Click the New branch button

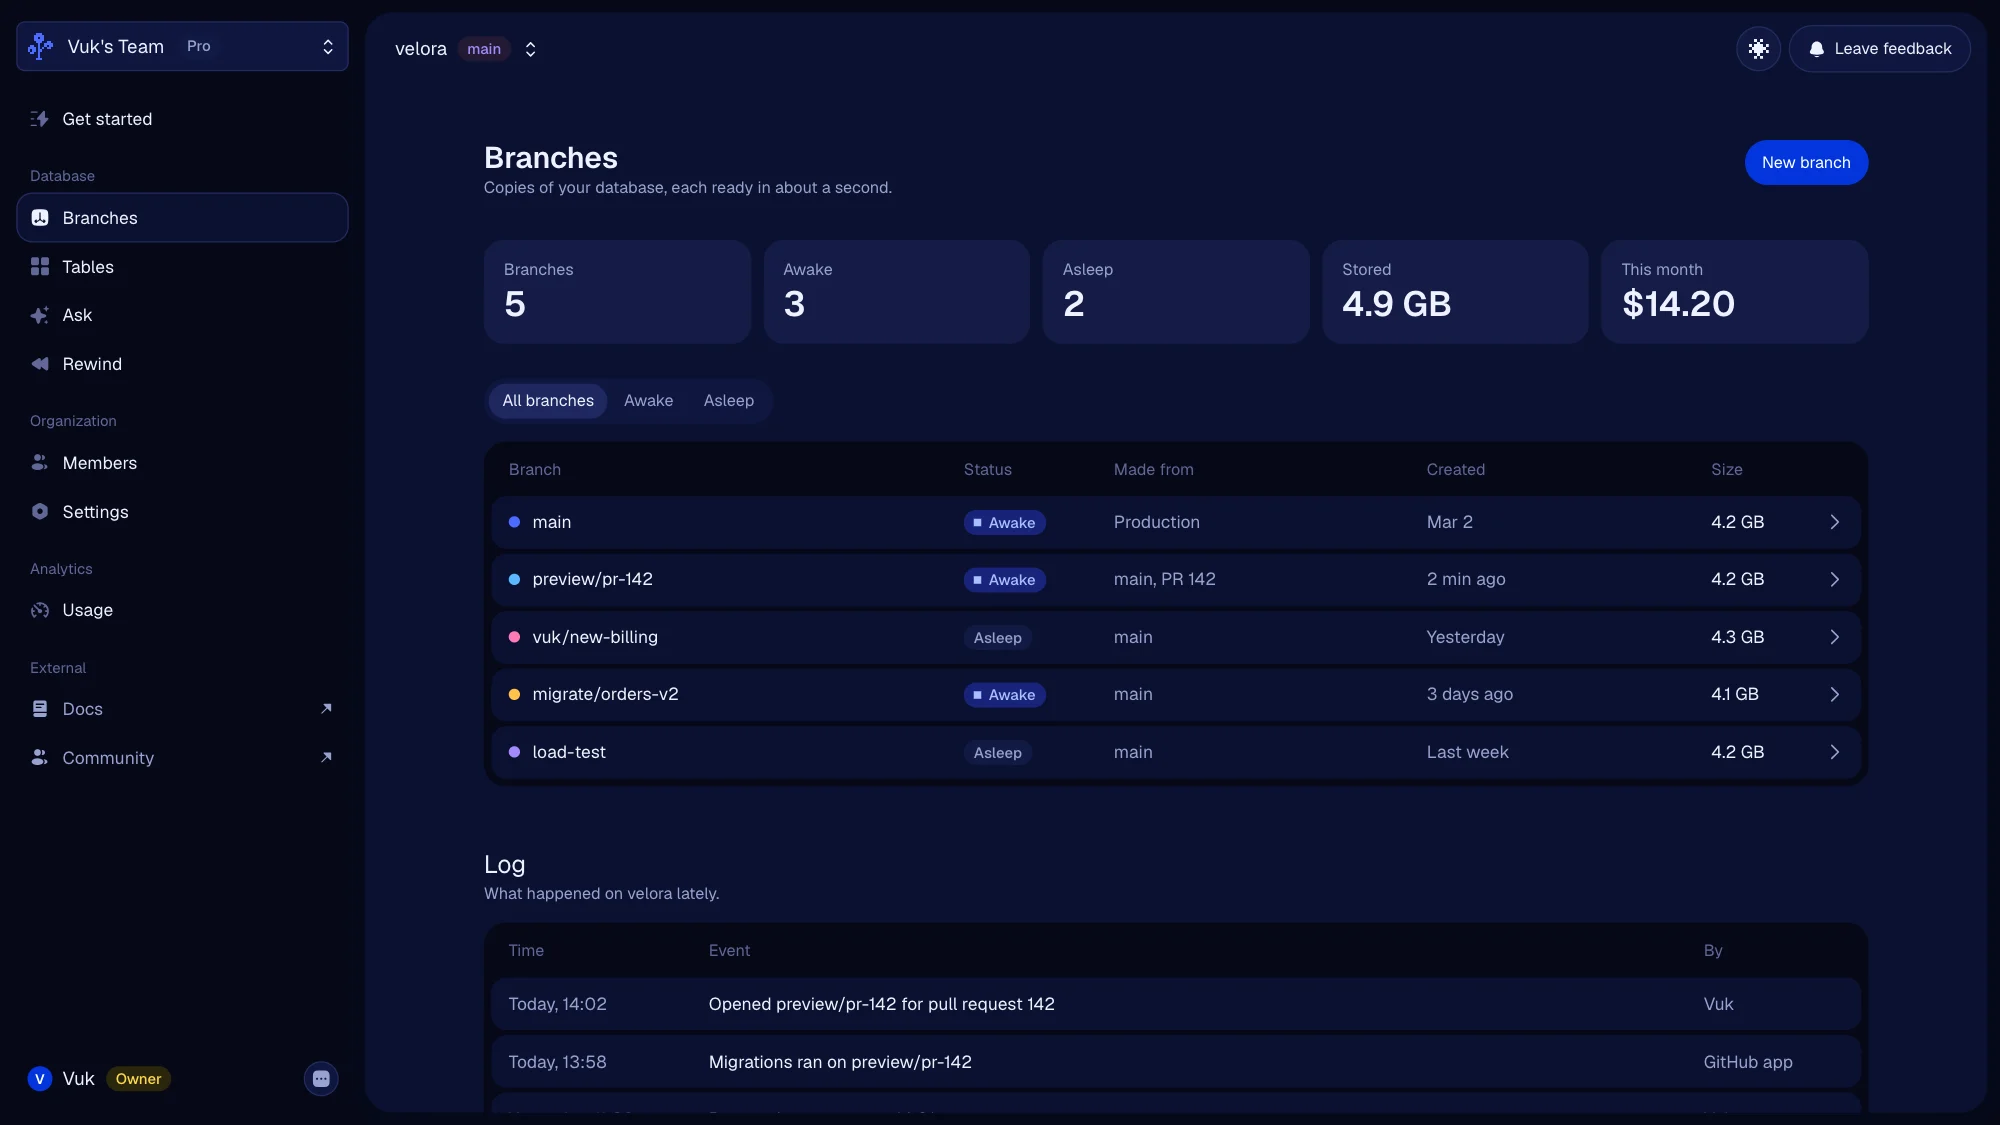point(1806,163)
